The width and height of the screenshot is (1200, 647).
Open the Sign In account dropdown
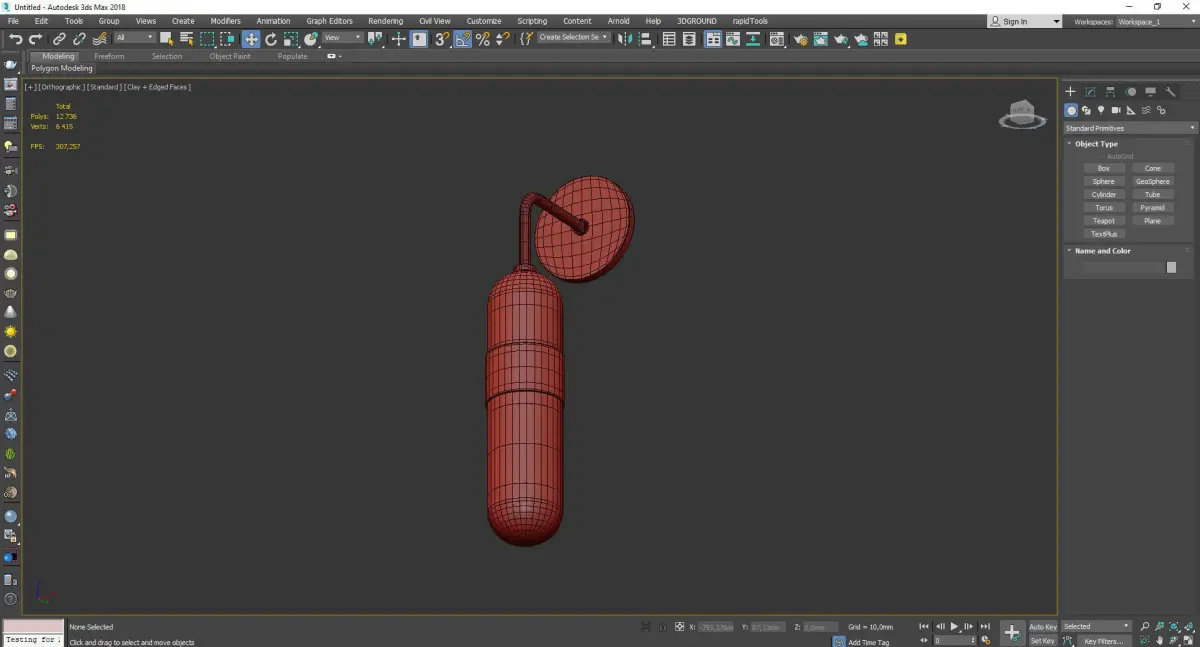[x=1025, y=21]
